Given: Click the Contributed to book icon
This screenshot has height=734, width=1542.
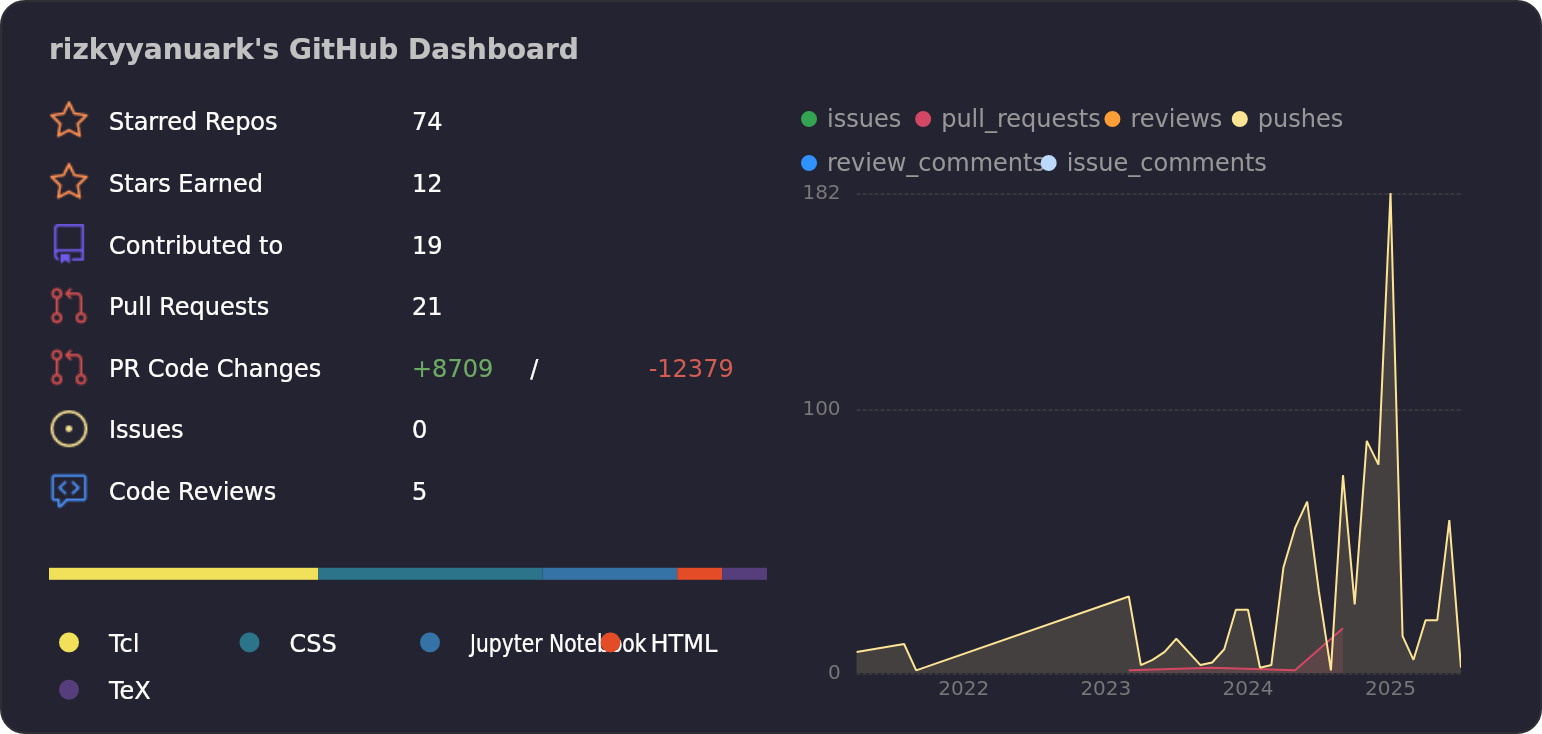Looking at the screenshot, I should 68,244.
